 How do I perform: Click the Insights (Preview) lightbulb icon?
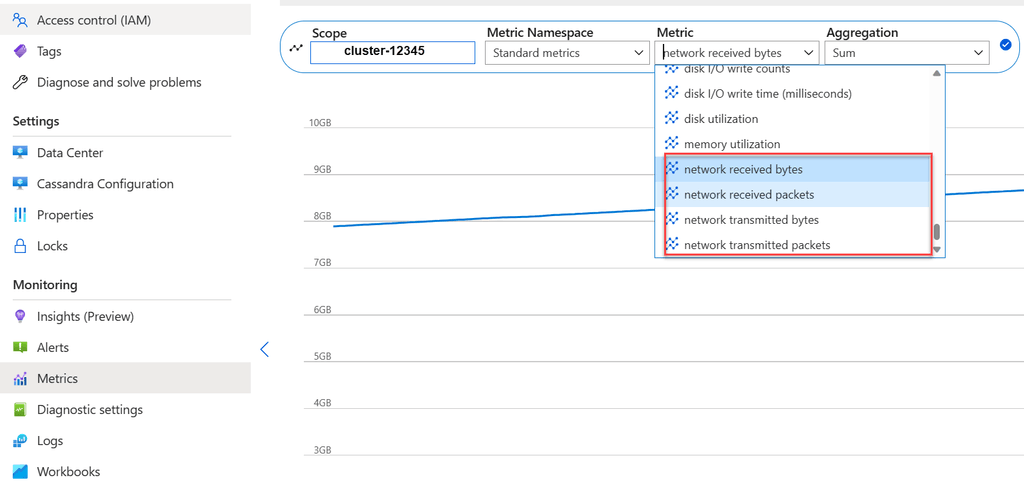click(20, 317)
